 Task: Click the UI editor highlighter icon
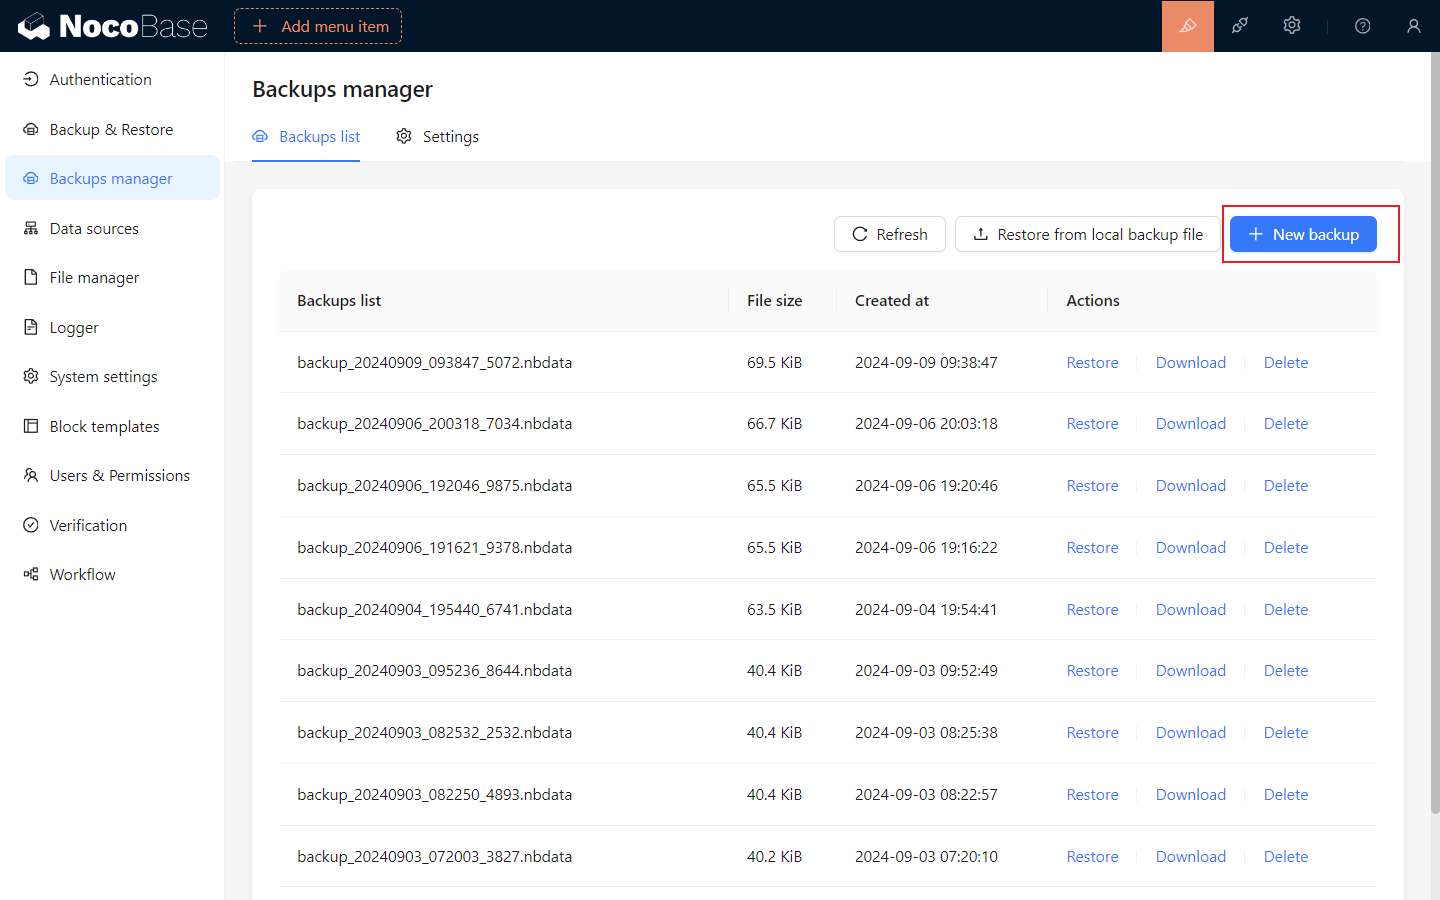(1187, 26)
